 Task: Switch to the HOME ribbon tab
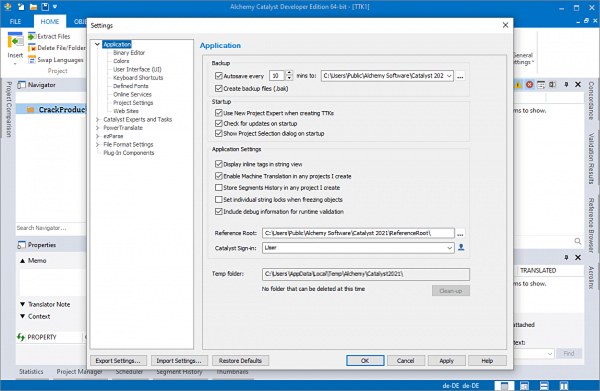coord(50,21)
